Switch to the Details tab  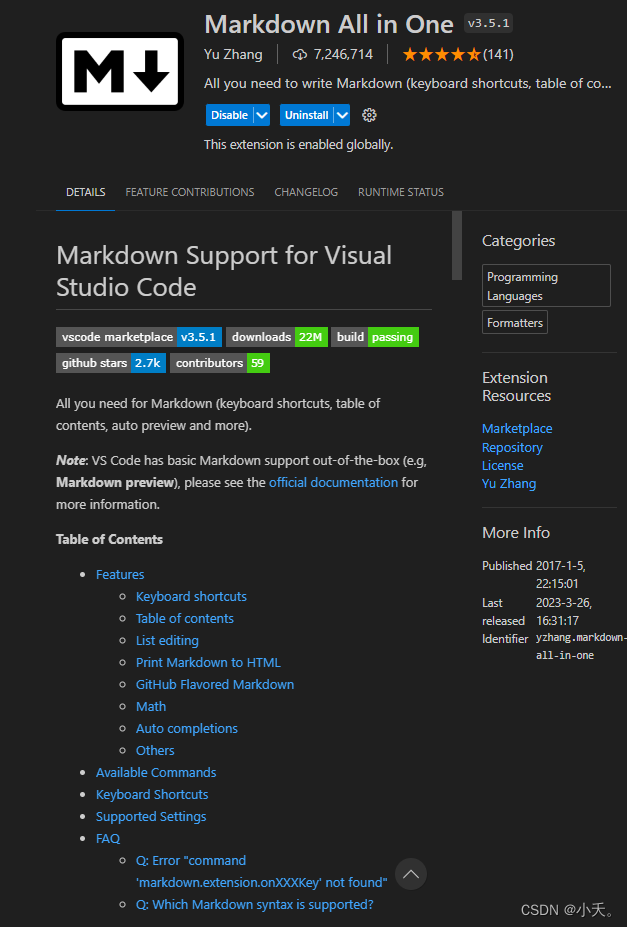click(86, 192)
